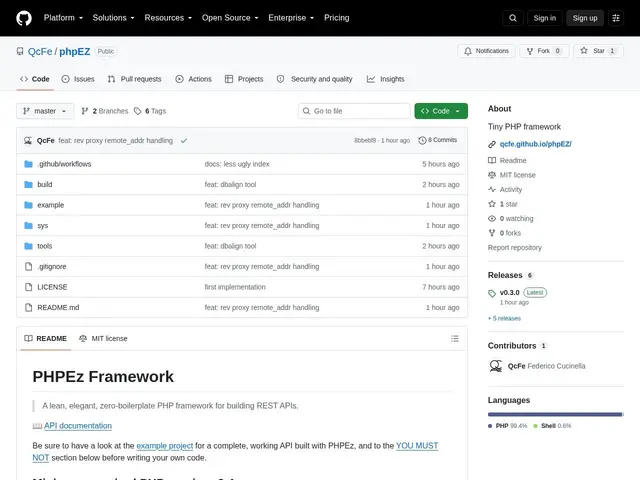The height and width of the screenshot is (480, 640).
Task: Click the commit status checkmark icon
Action: [x=184, y=141]
